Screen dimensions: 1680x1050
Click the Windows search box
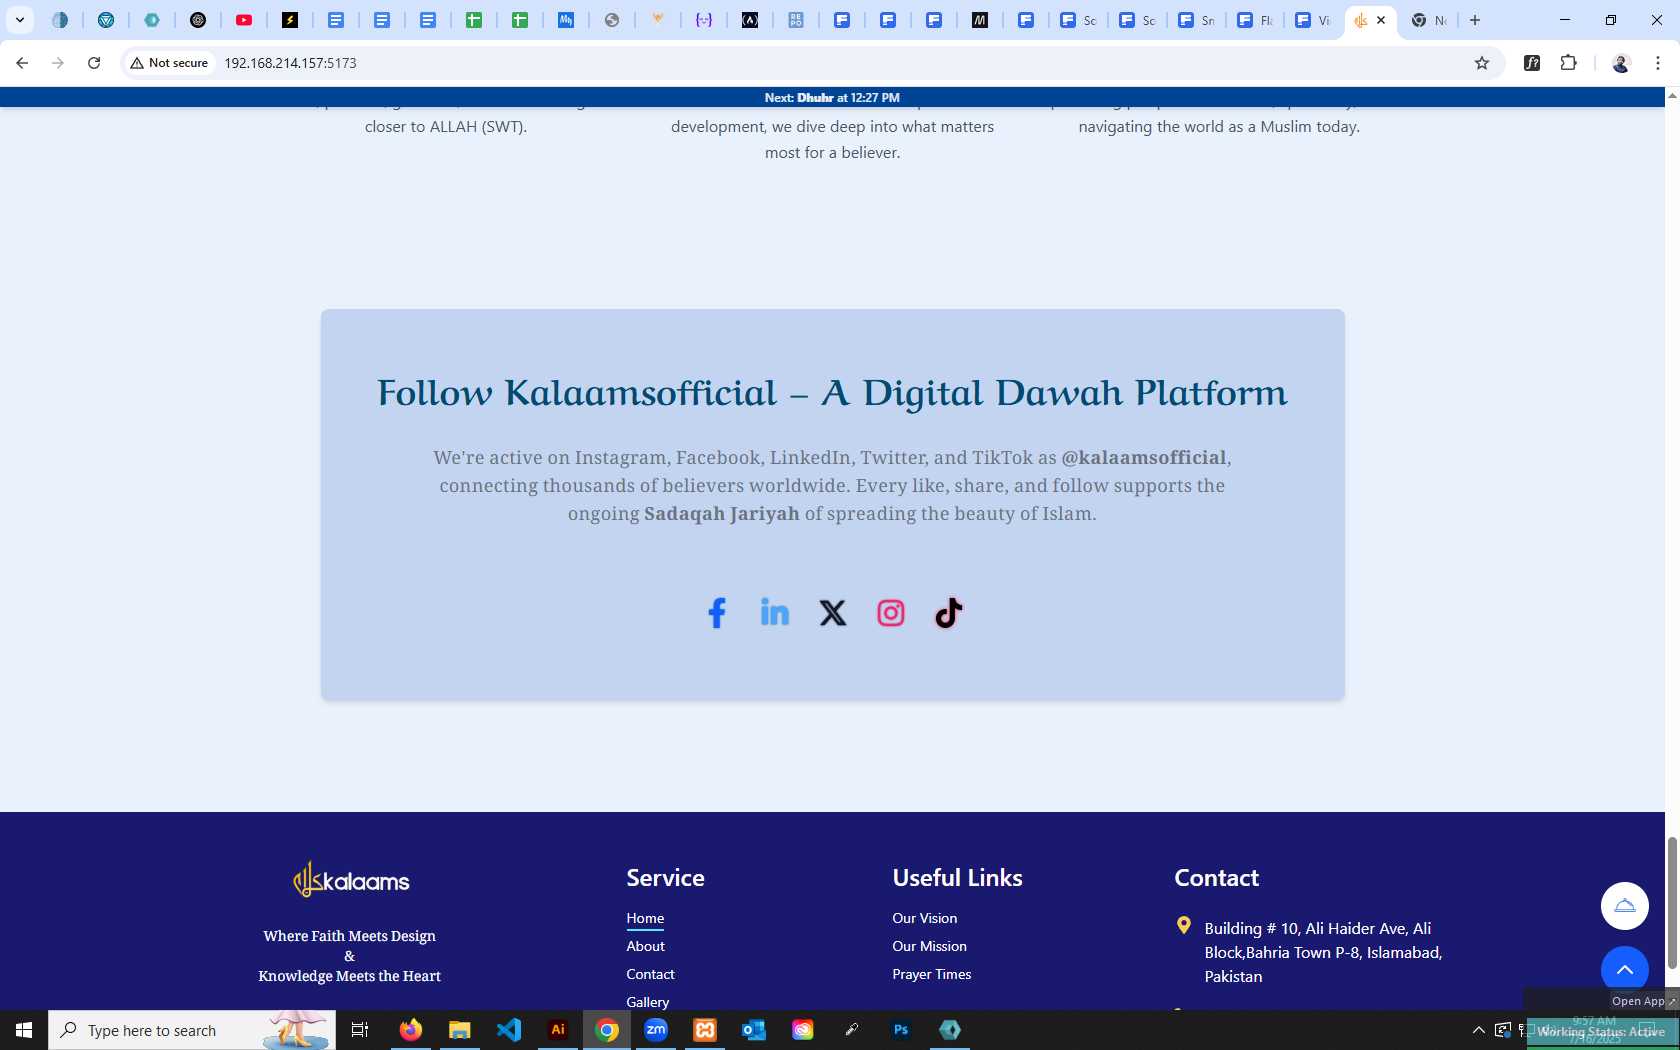point(192,1030)
